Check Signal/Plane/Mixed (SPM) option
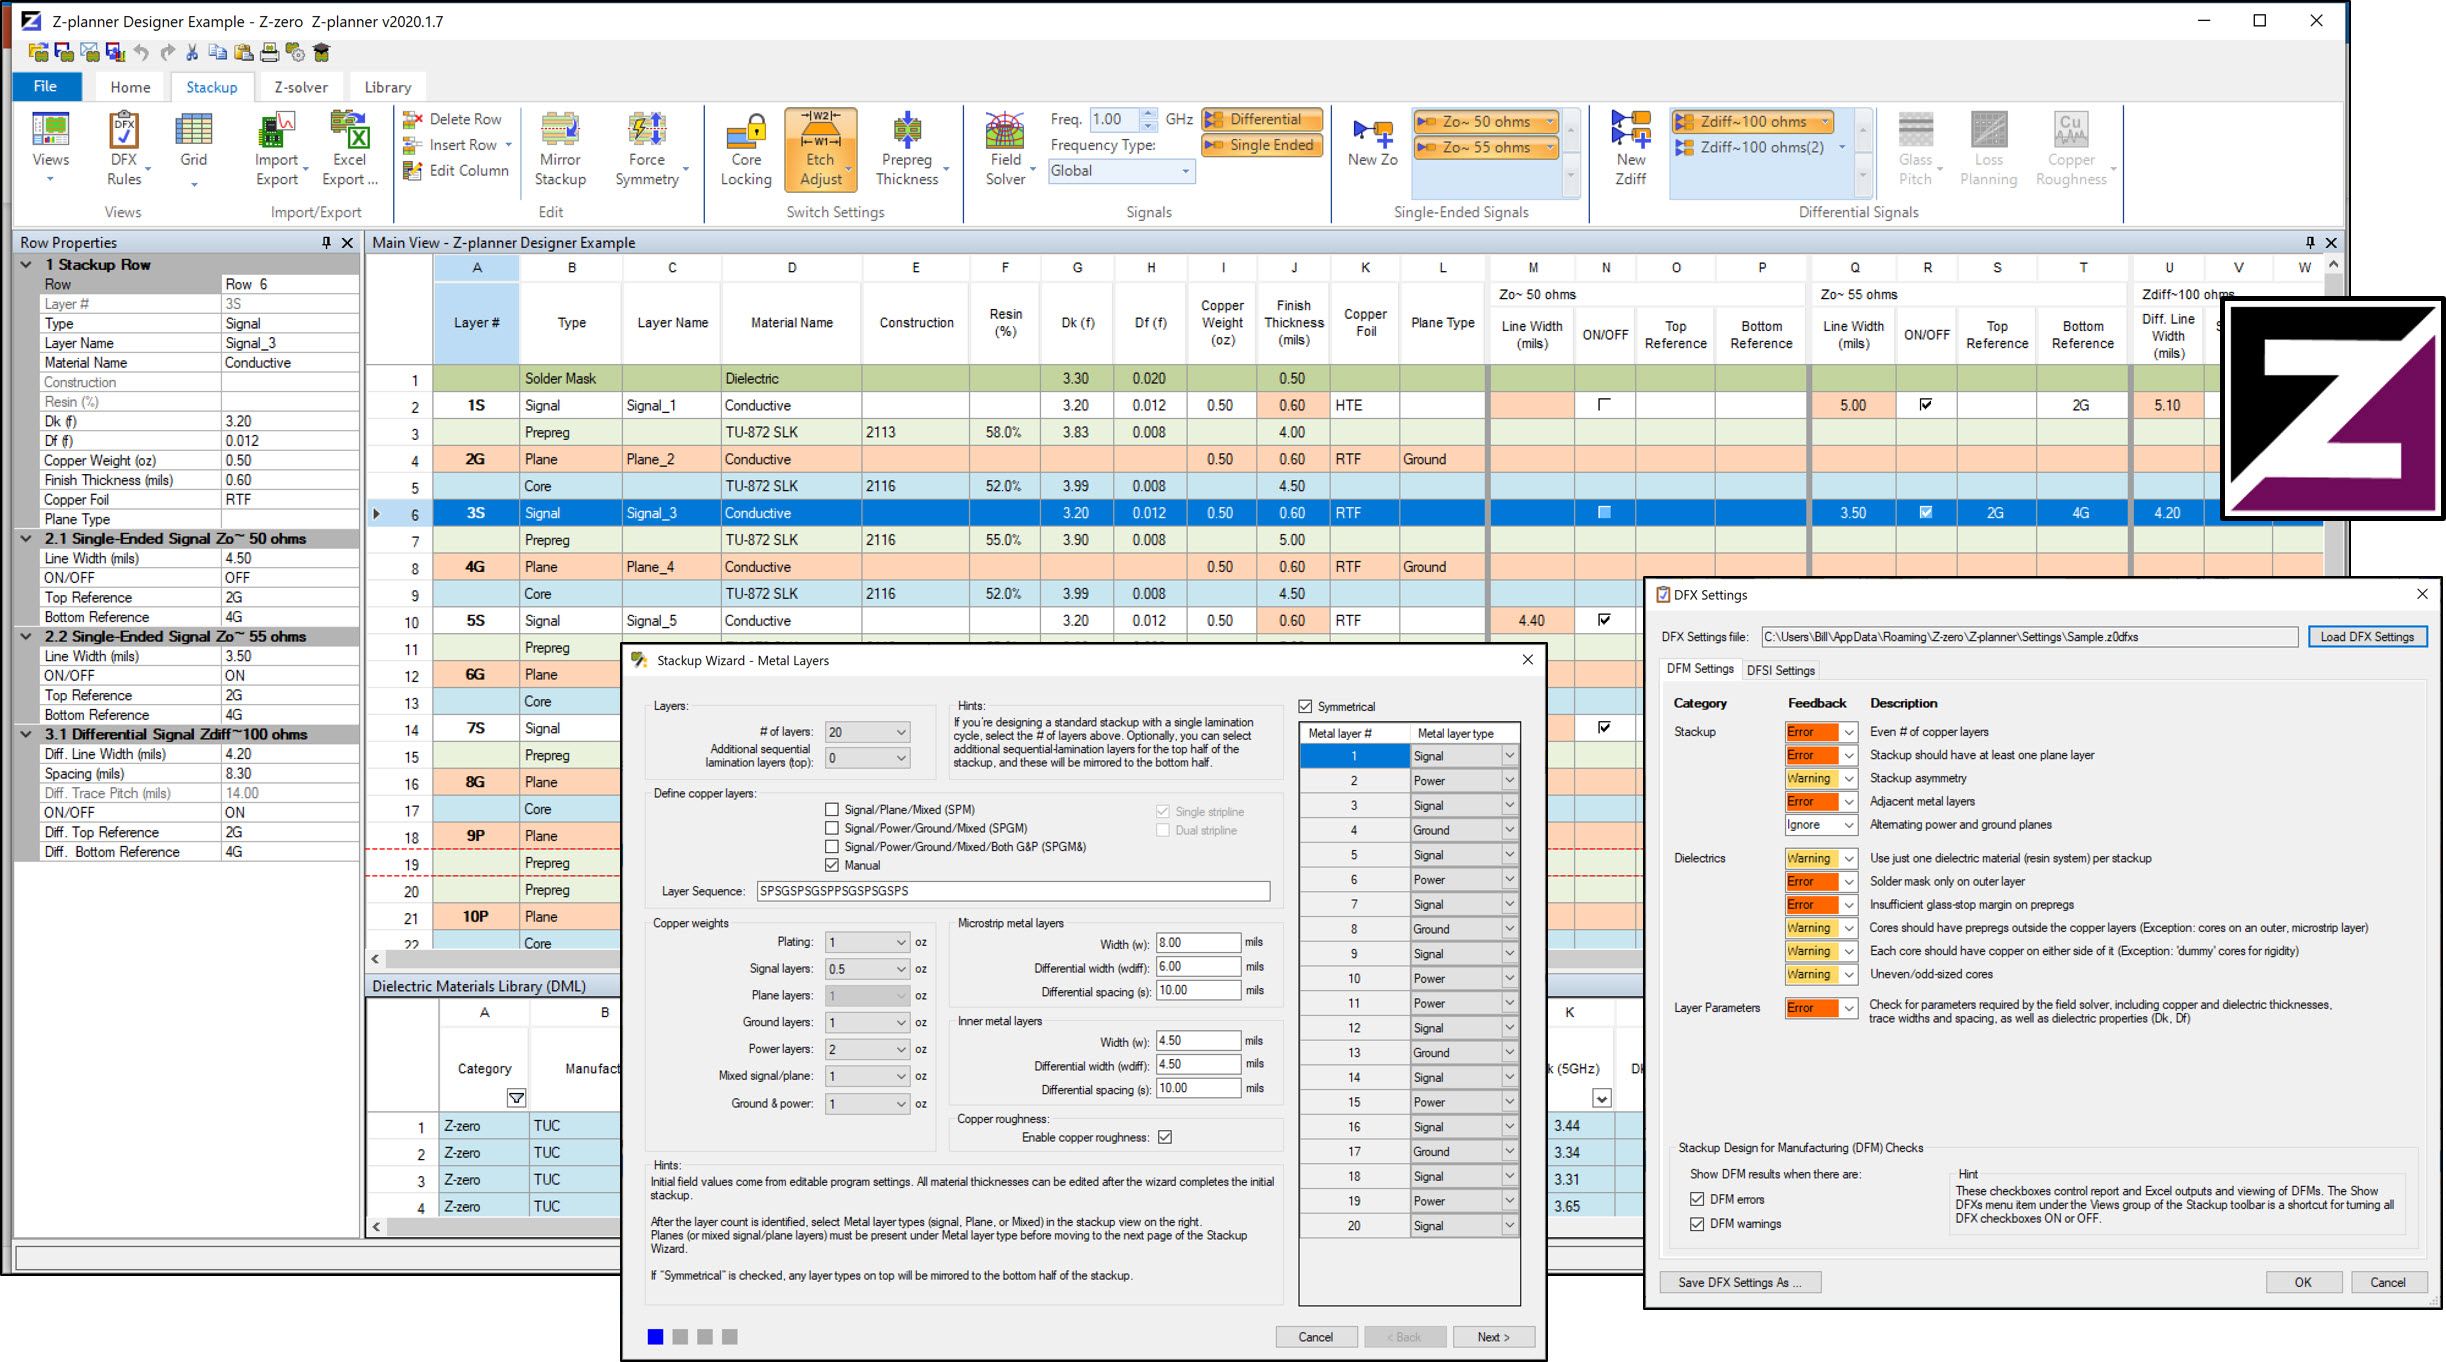The image size is (2446, 1362). 832,809
